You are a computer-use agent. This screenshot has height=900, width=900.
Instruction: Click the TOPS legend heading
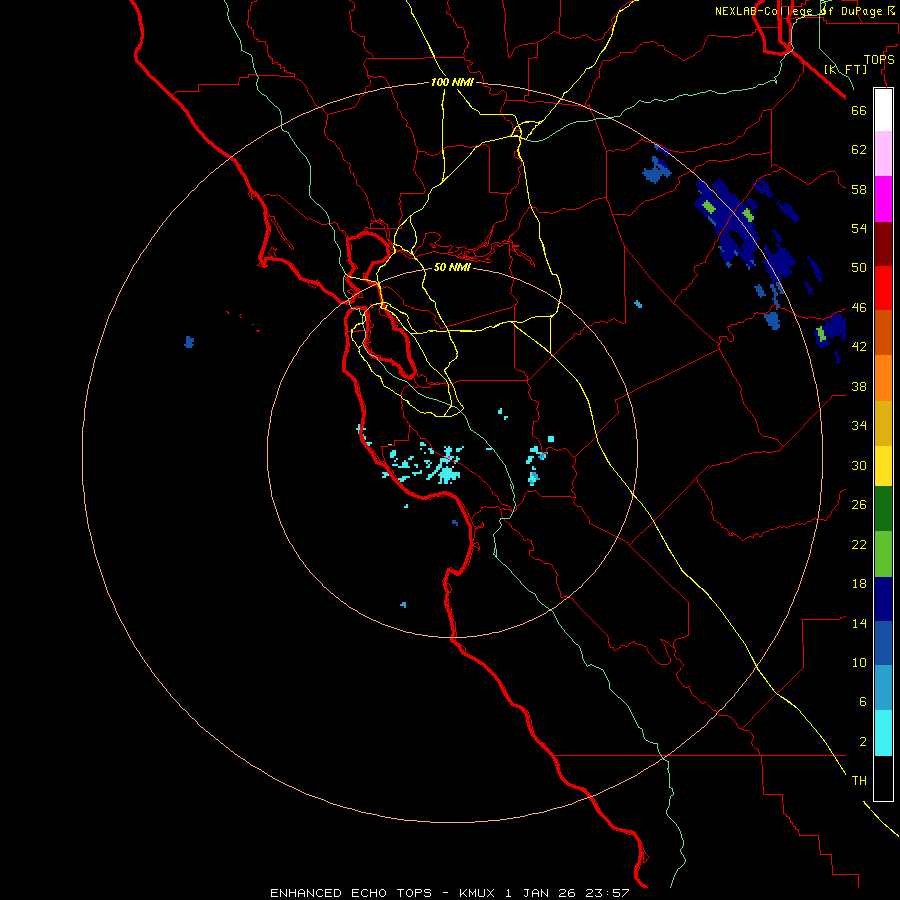click(879, 60)
